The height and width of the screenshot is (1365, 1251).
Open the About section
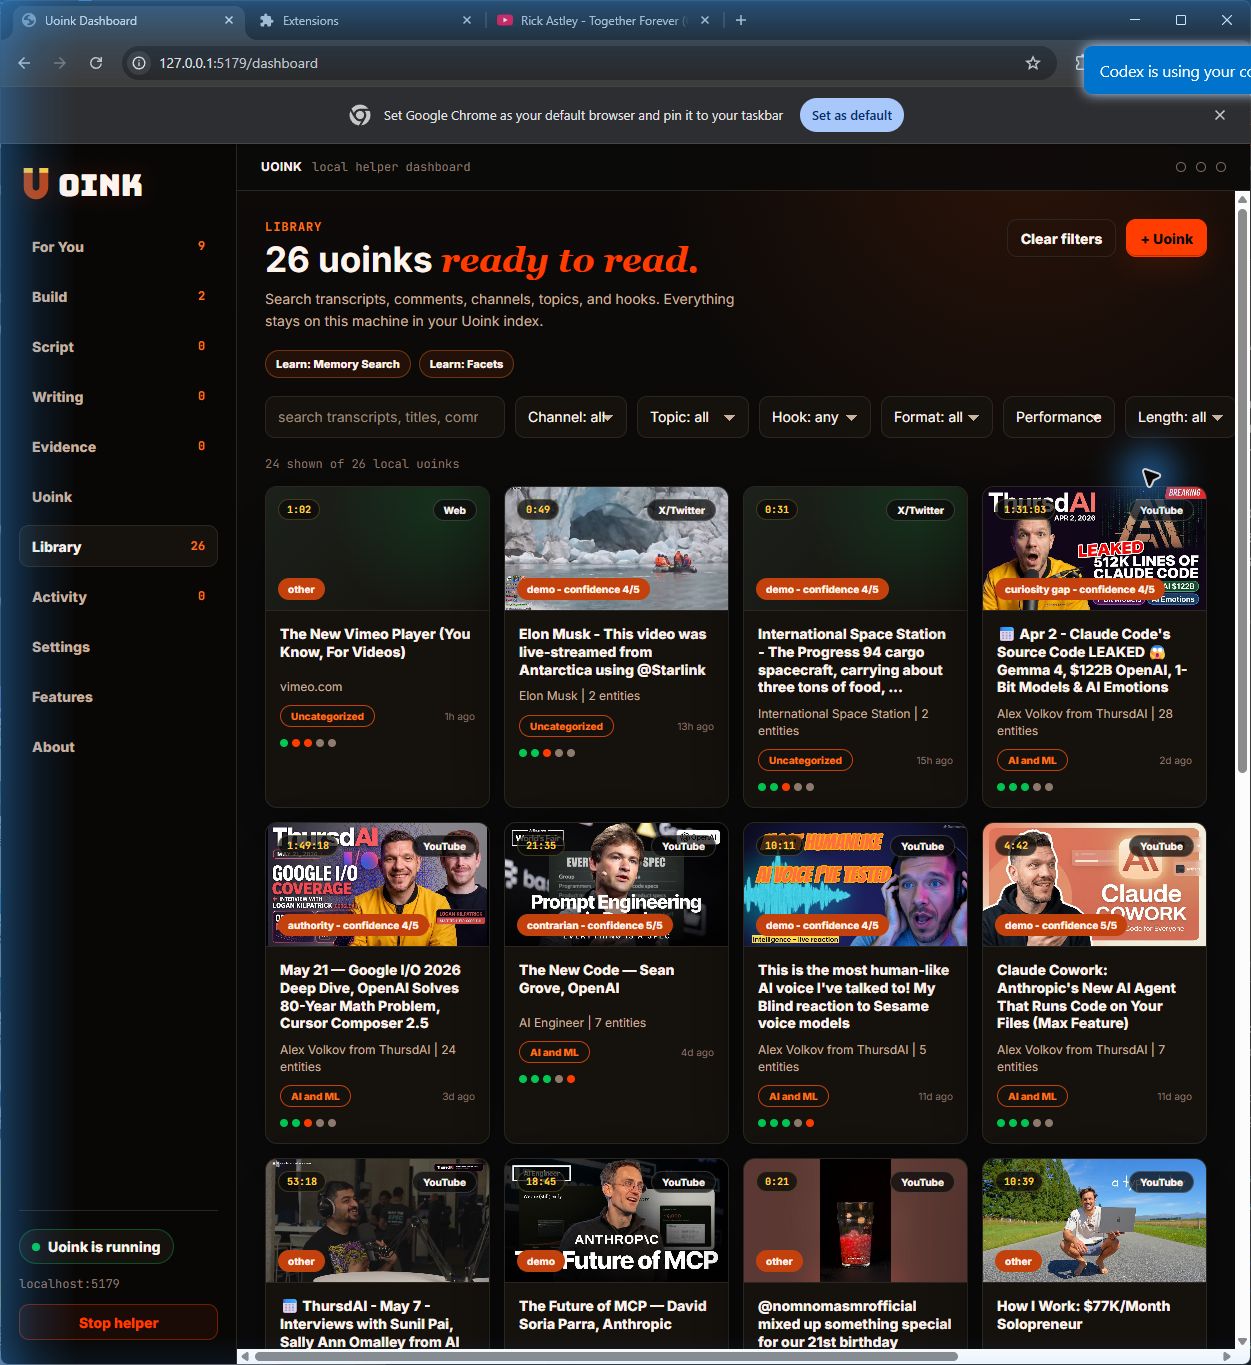(x=118, y=747)
